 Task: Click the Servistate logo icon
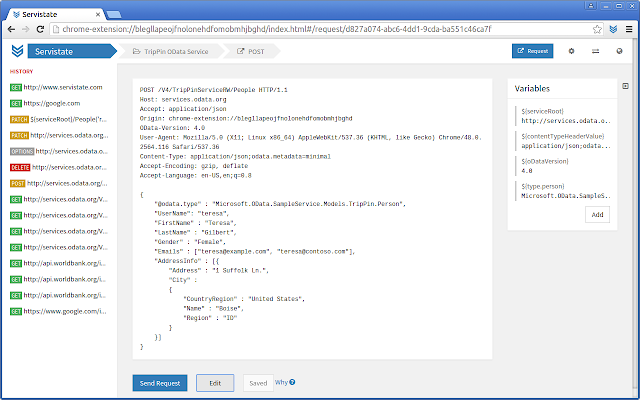[x=17, y=51]
